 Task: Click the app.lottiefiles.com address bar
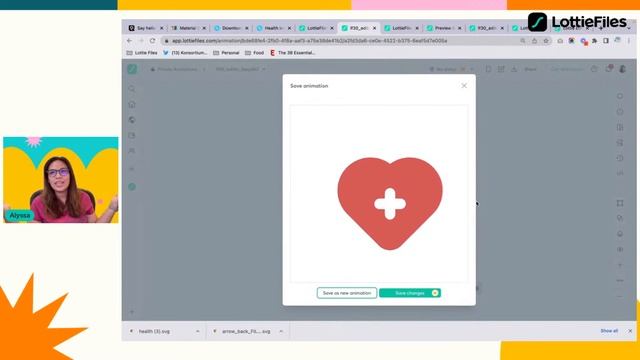click(309, 41)
